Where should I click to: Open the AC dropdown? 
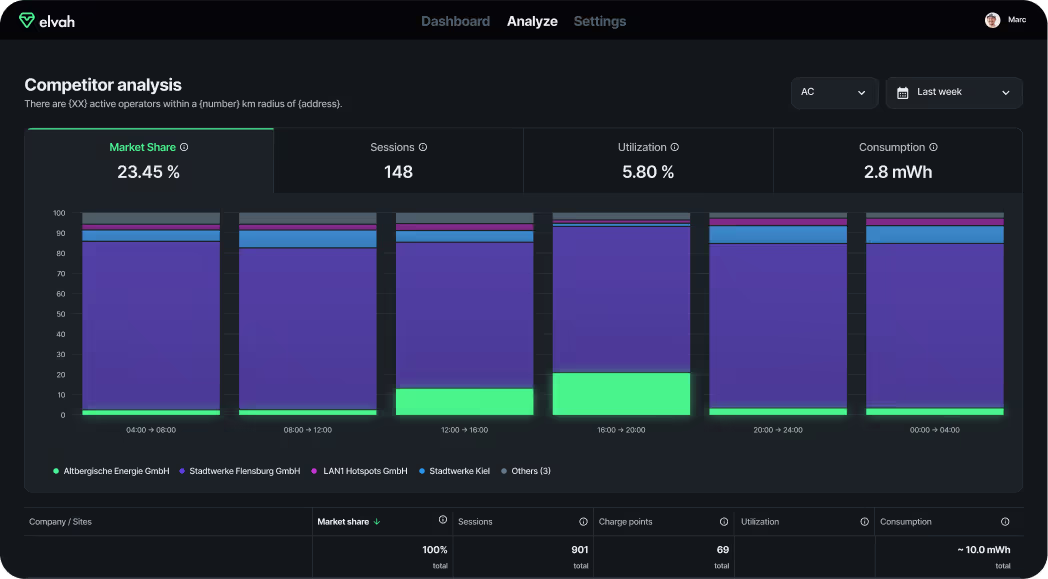click(x=834, y=92)
